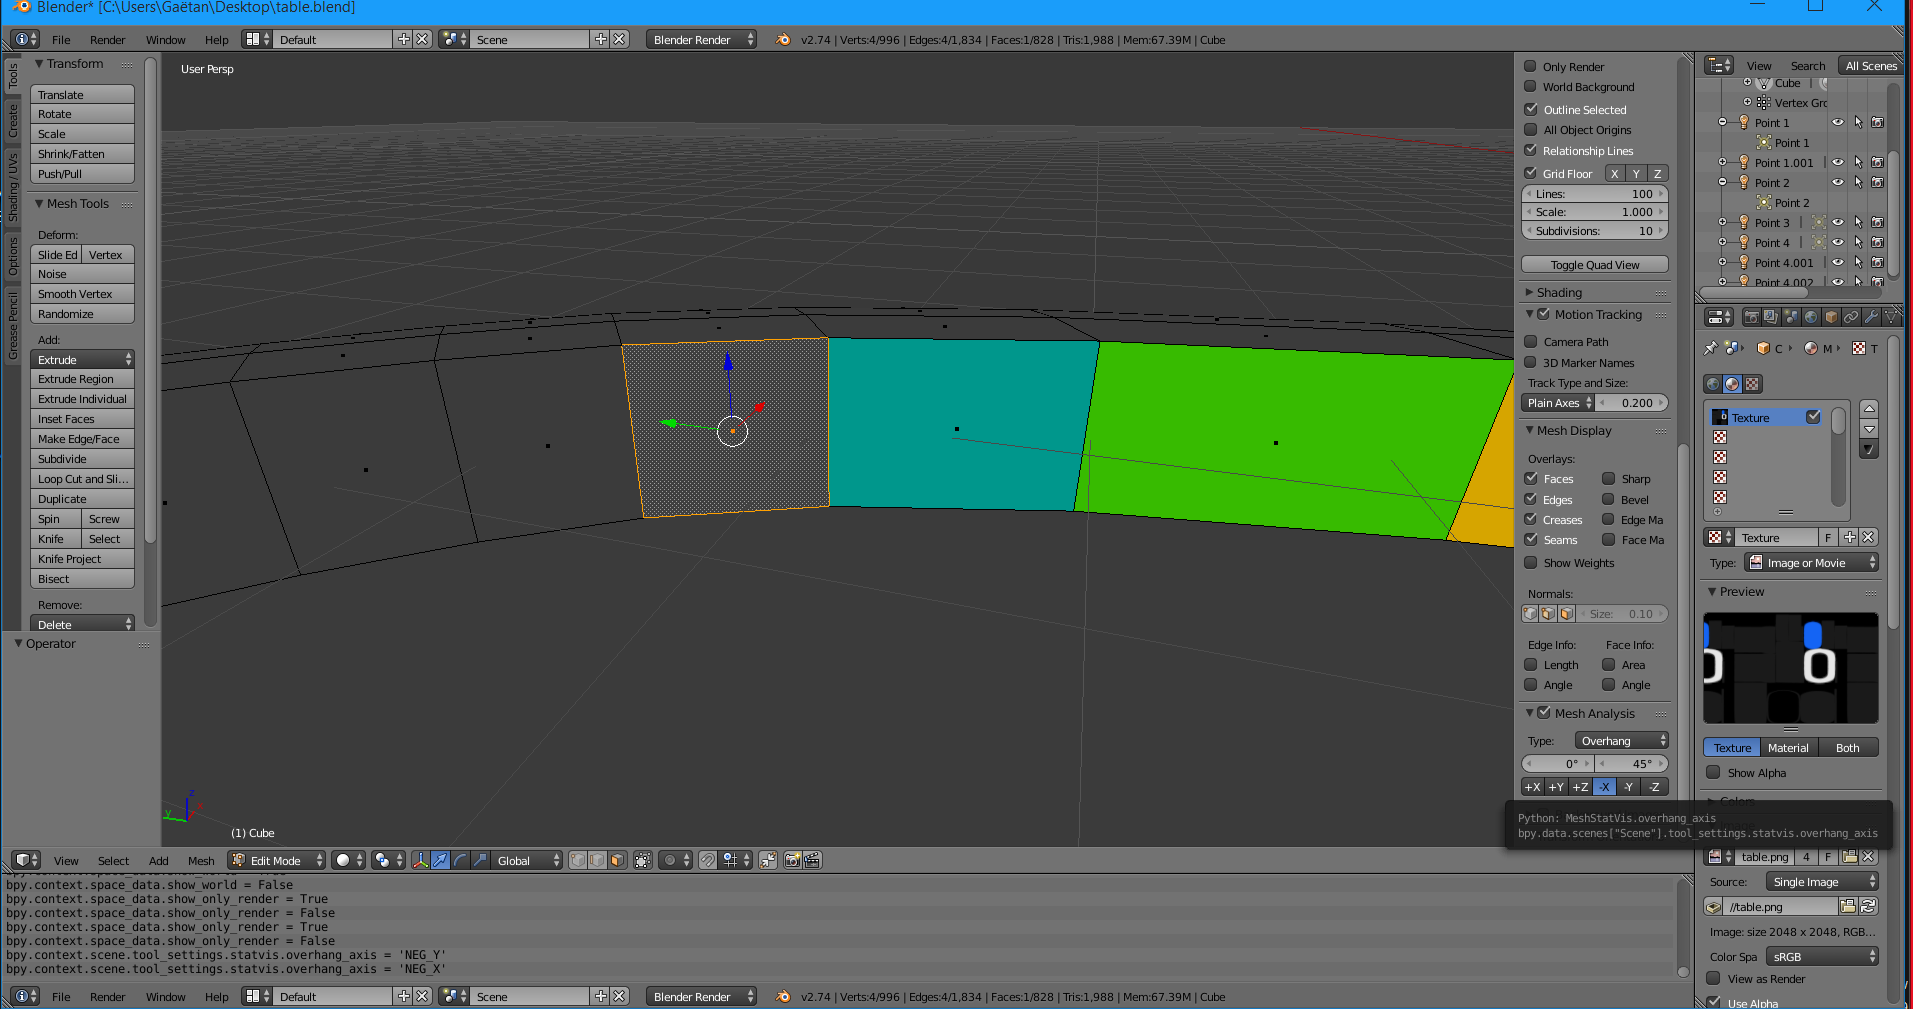1913x1009 pixels.
Task: Collapse the Mesh Display panel
Action: click(1574, 431)
